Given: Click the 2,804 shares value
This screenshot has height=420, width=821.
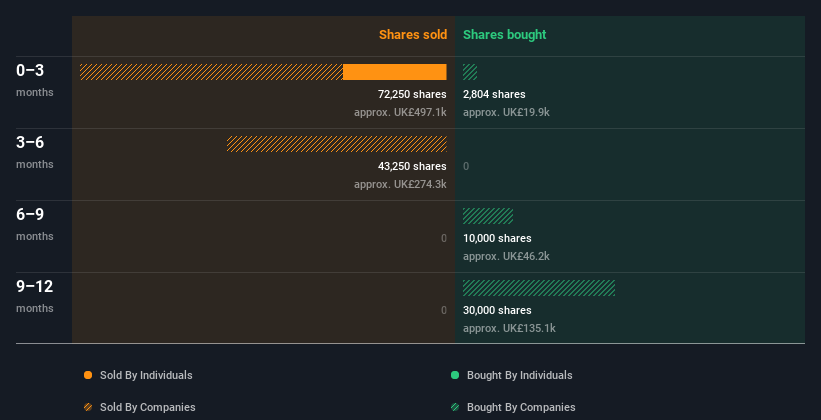Looking at the screenshot, I should (494, 94).
